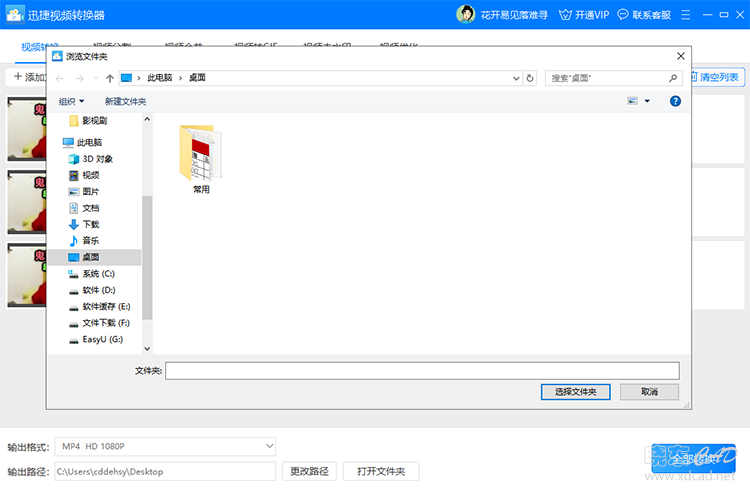This screenshot has width=750, height=491.
Task: Click the 打开文件夹 button
Action: click(381, 471)
